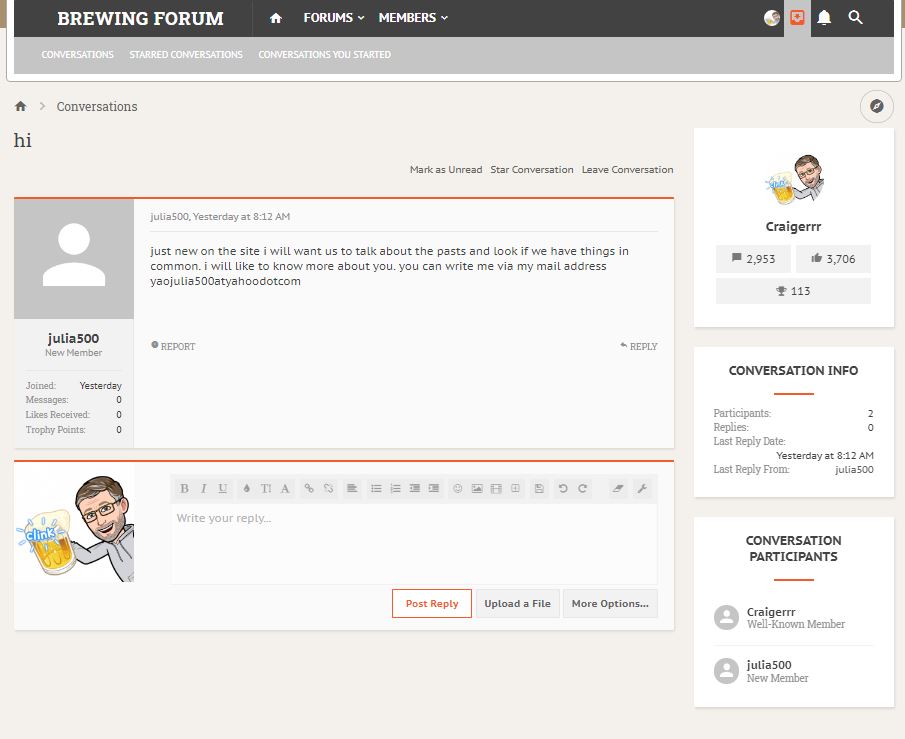This screenshot has width=905, height=739.
Task: Switch to the Starred Conversations tab
Action: tap(186, 55)
